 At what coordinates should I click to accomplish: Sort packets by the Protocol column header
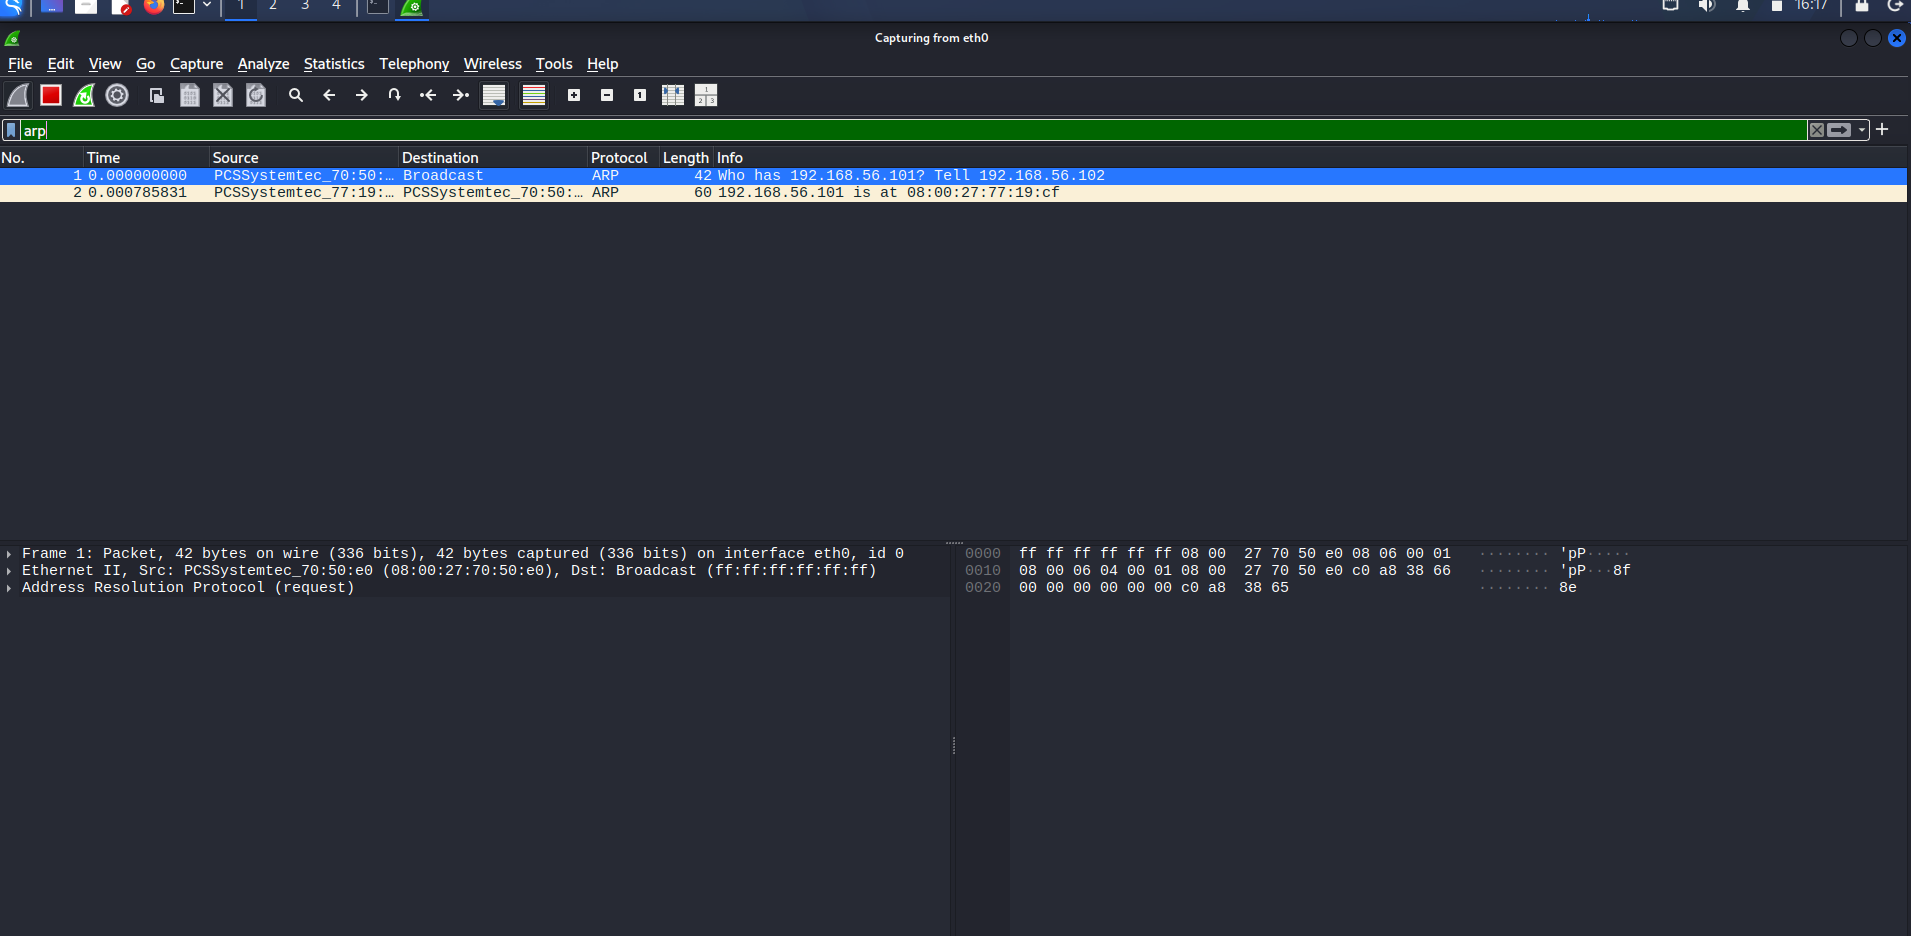click(x=623, y=158)
